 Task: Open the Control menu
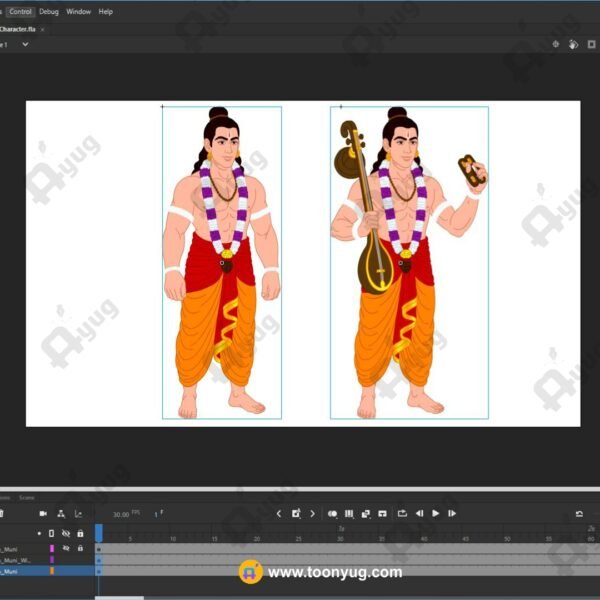click(x=20, y=11)
